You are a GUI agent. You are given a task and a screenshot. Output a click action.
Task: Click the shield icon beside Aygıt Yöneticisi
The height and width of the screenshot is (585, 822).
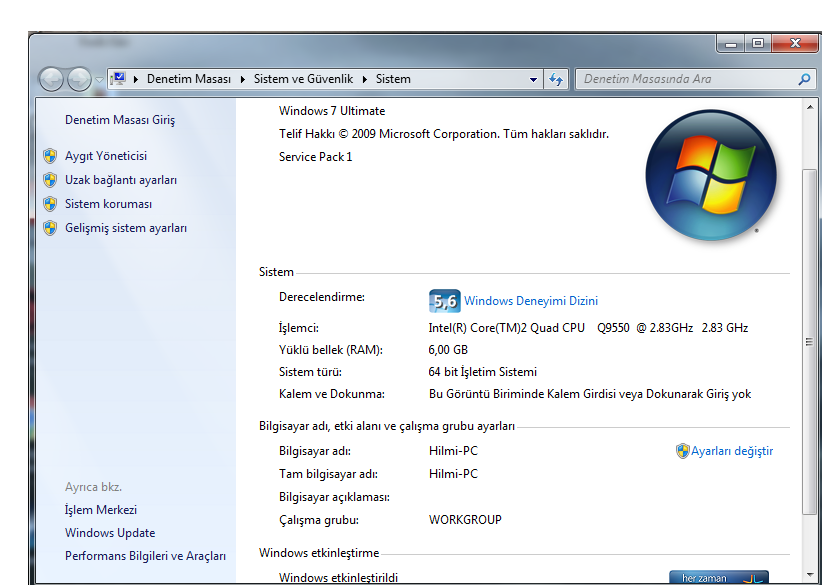tap(50, 156)
